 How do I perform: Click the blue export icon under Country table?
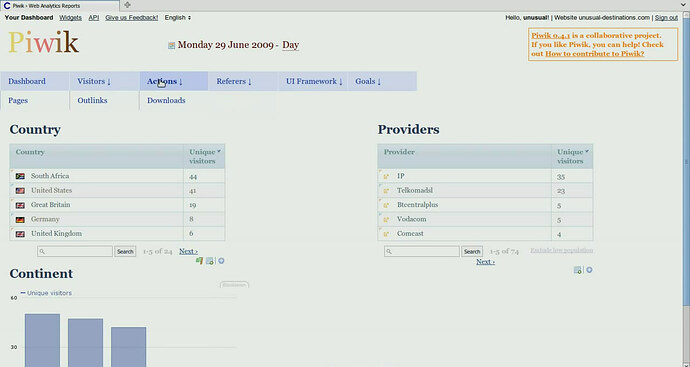221,261
